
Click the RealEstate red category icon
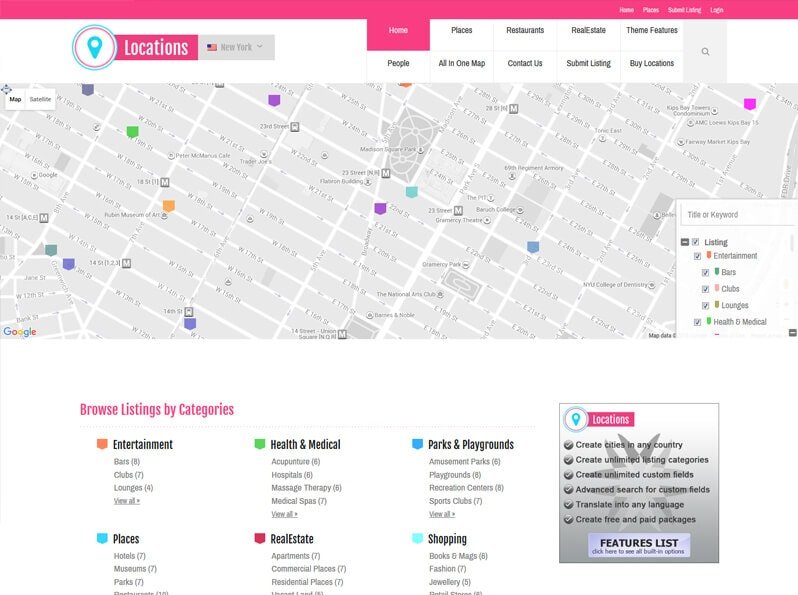click(260, 538)
